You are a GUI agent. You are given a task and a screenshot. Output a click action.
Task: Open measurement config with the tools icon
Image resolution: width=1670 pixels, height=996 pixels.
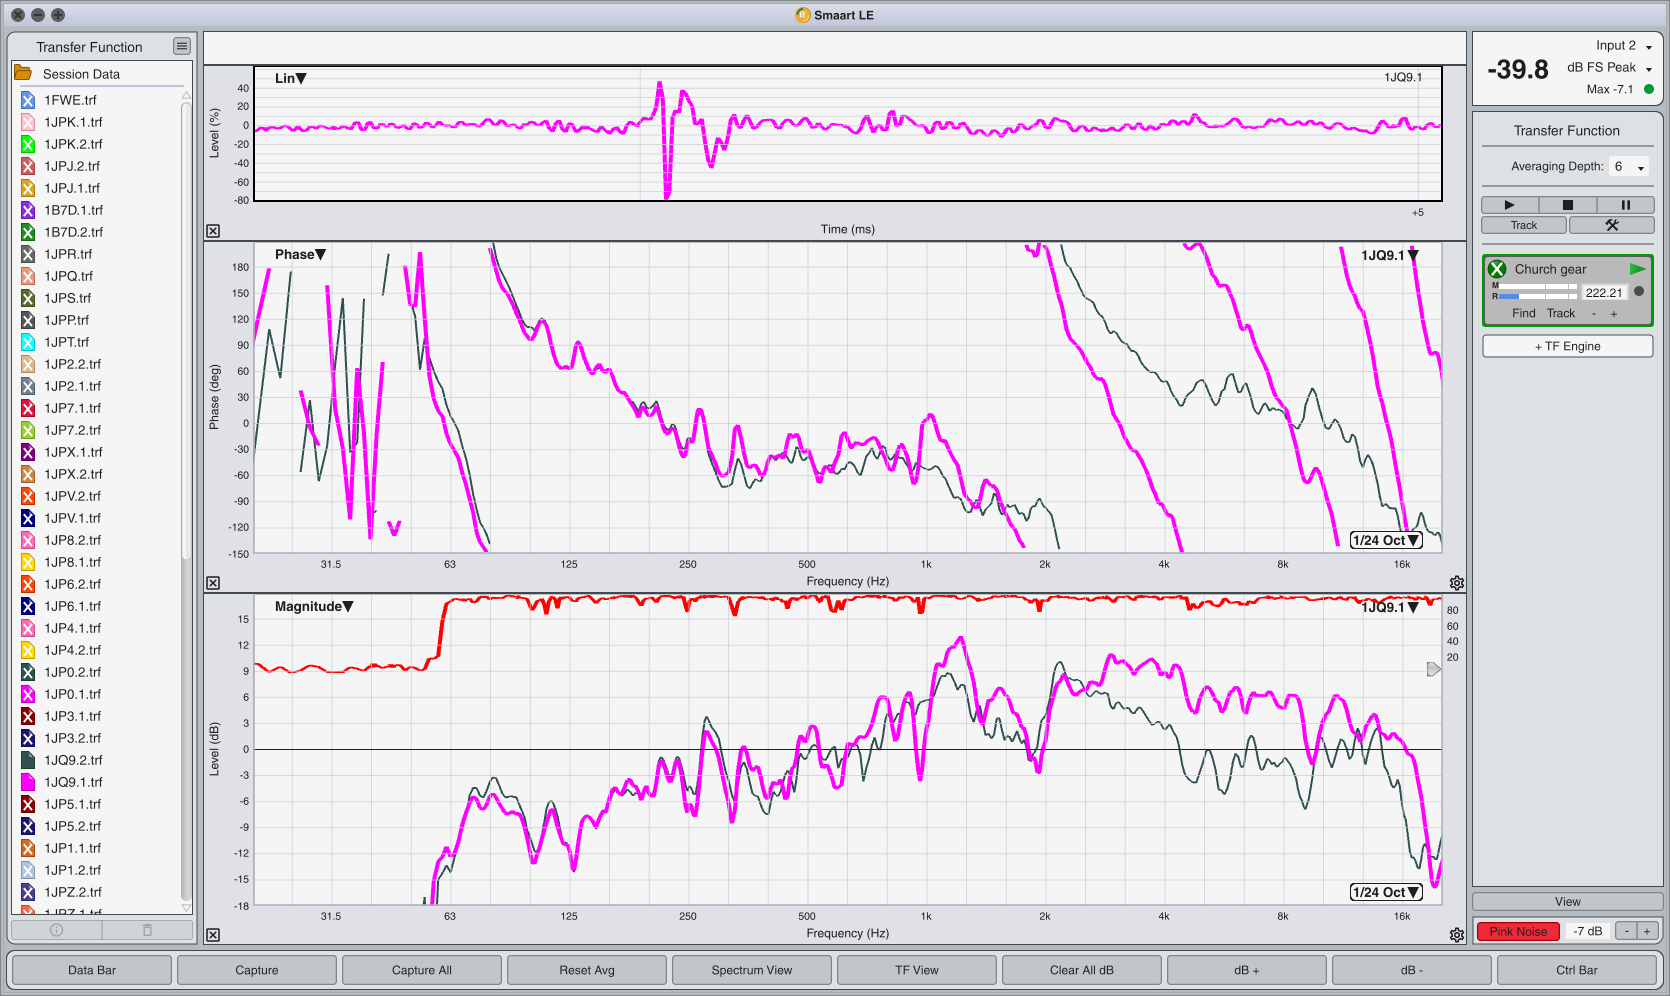(x=1611, y=225)
